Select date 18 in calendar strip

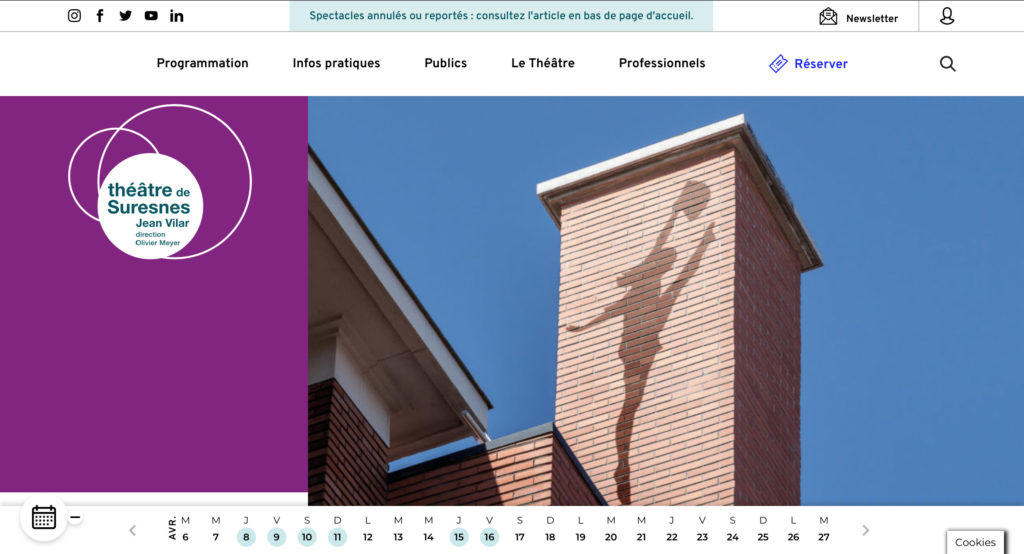(550, 537)
